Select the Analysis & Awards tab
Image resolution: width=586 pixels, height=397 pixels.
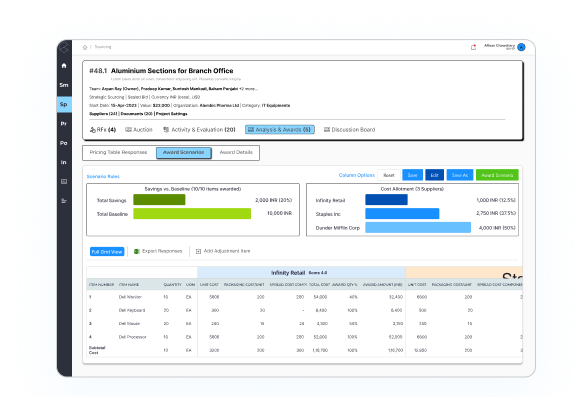[280, 130]
